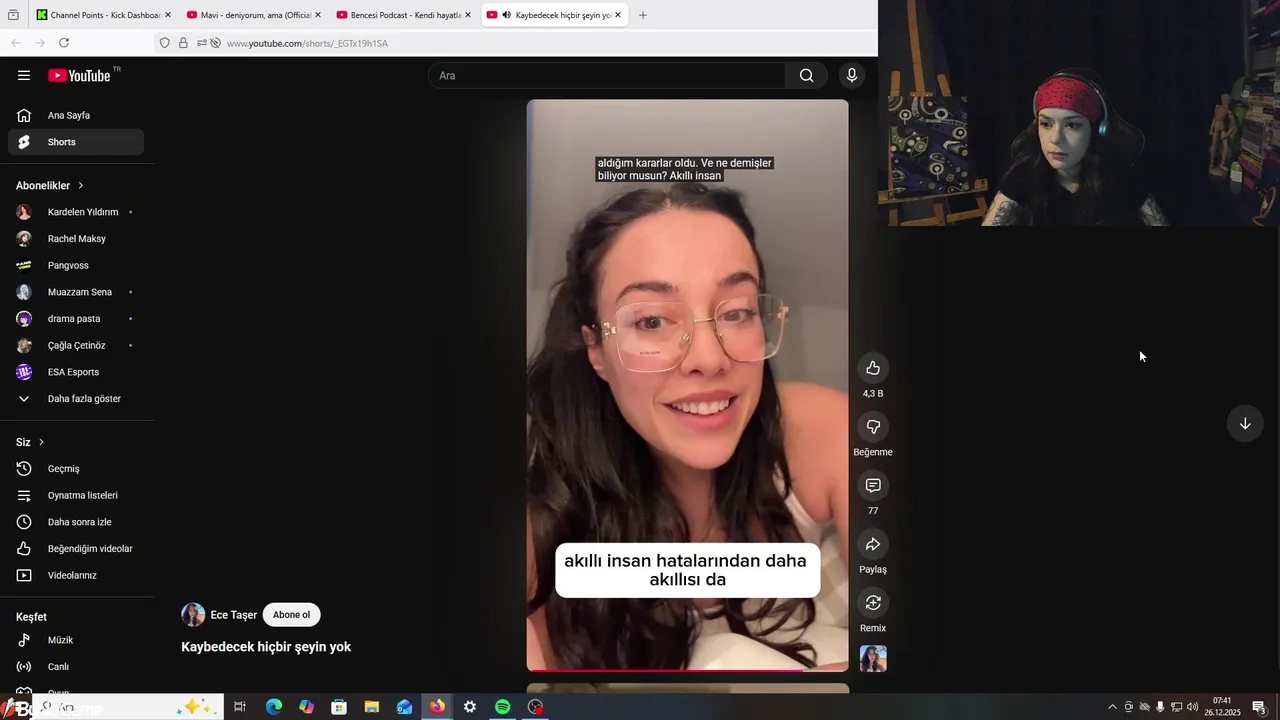Open File Explorer from taskbar

click(x=371, y=707)
